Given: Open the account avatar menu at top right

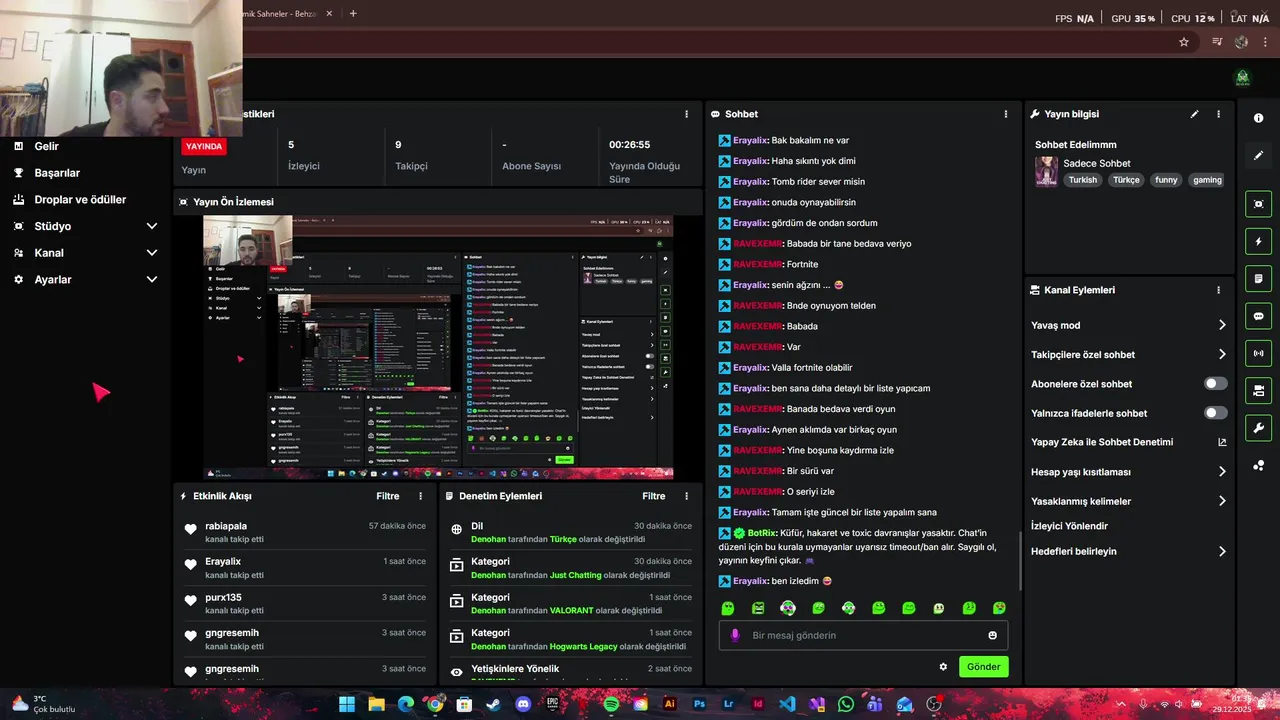Looking at the screenshot, I should click(1243, 78).
